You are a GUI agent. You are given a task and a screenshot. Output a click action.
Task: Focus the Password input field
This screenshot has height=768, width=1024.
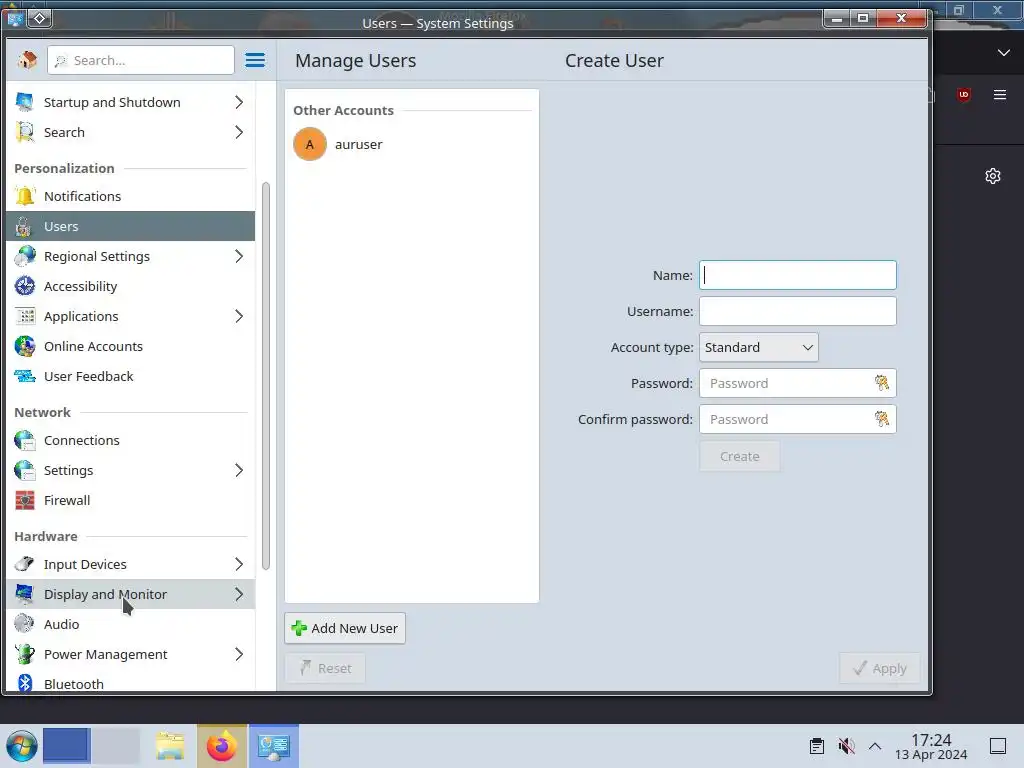pyautogui.click(x=797, y=383)
